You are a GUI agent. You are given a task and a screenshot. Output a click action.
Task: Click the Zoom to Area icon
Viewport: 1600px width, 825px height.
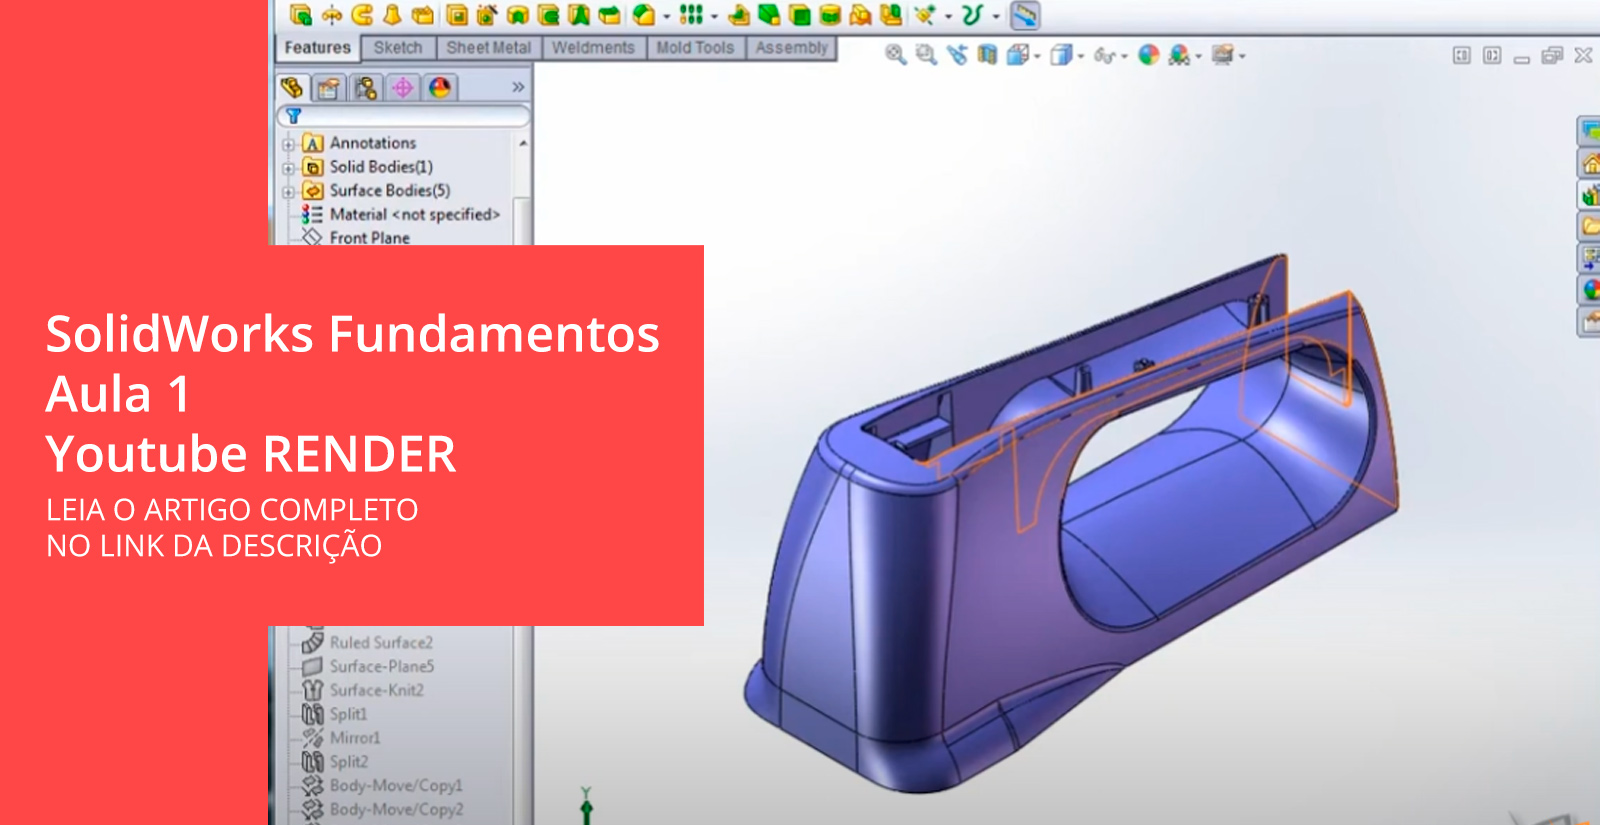click(927, 55)
